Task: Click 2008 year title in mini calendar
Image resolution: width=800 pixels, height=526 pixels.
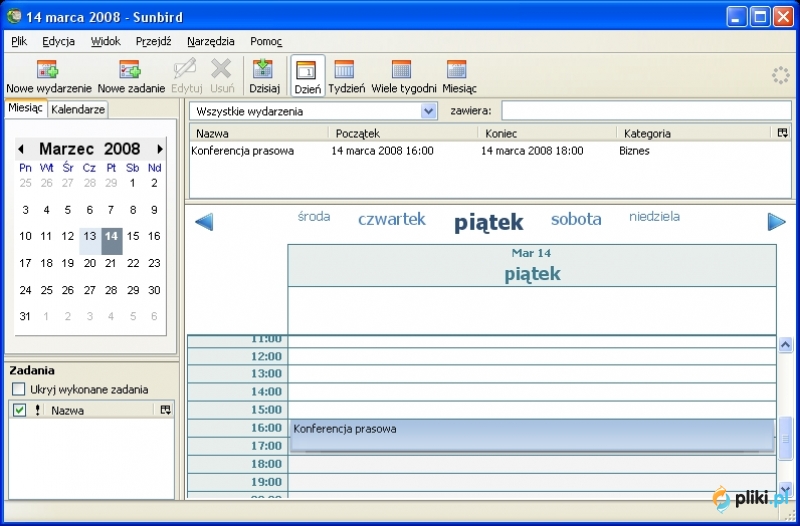Action: [121, 149]
